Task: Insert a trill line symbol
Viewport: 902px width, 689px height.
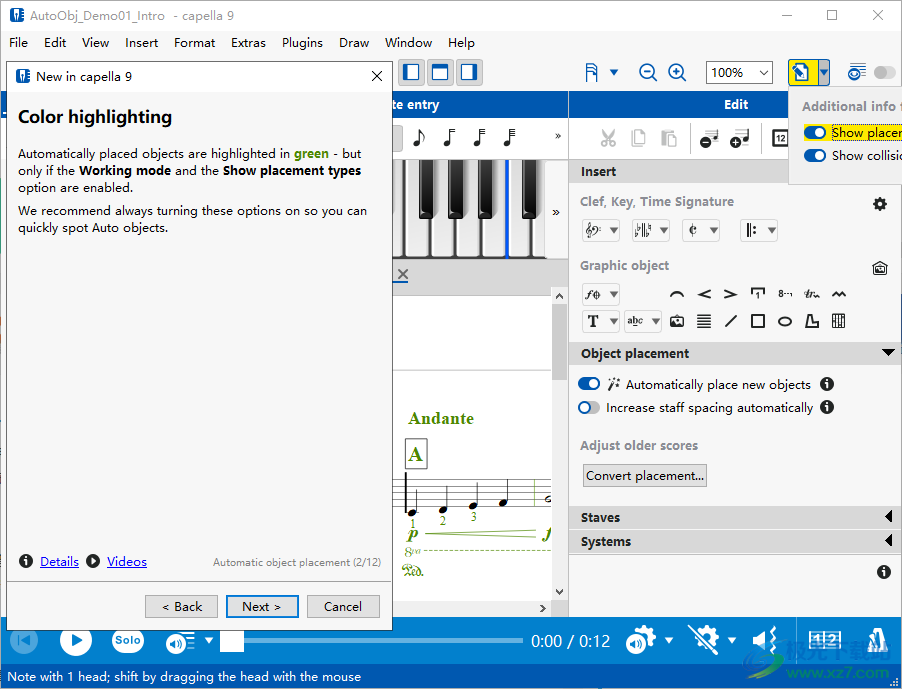Action: coord(812,294)
